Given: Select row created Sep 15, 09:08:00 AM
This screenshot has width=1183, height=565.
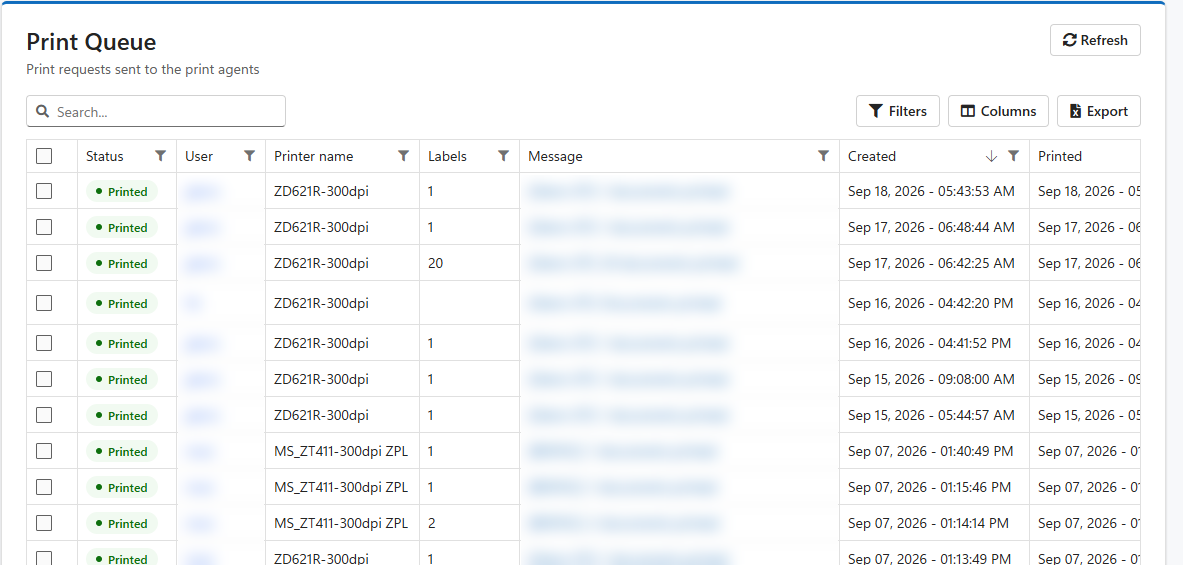Looking at the screenshot, I should 44,379.
